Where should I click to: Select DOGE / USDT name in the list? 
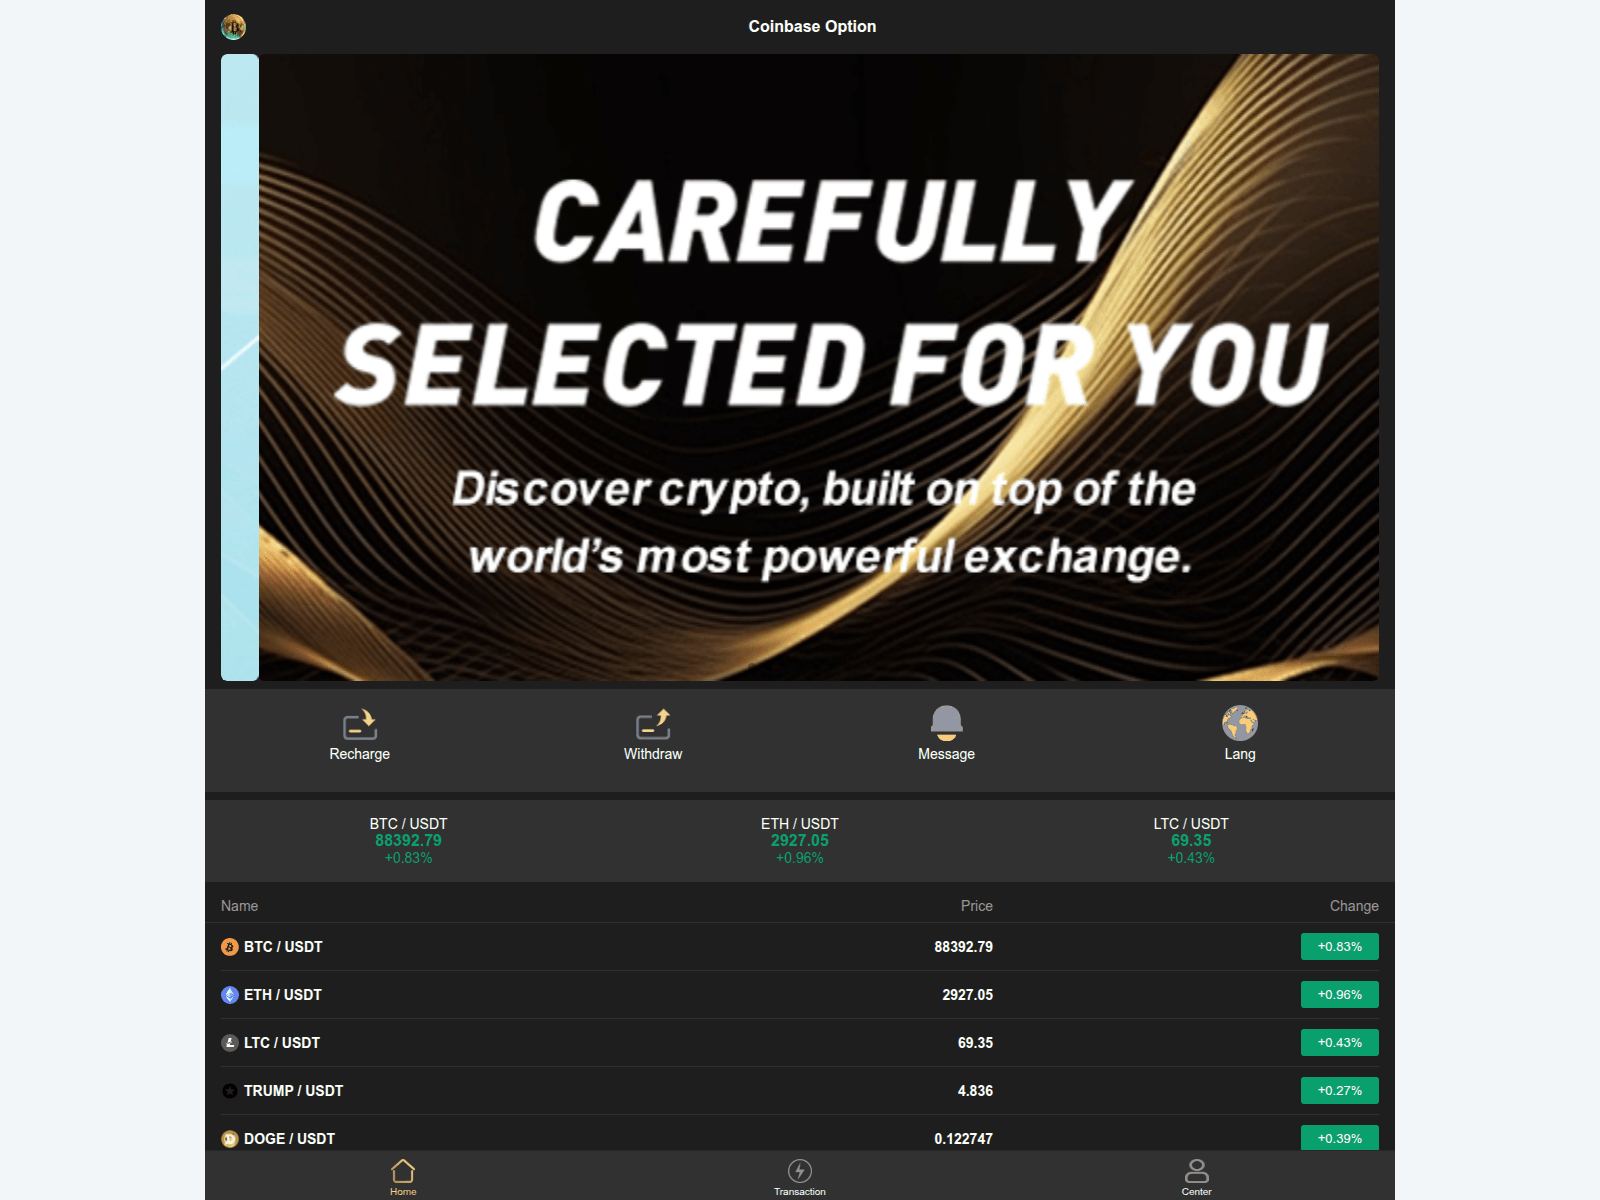(289, 1139)
